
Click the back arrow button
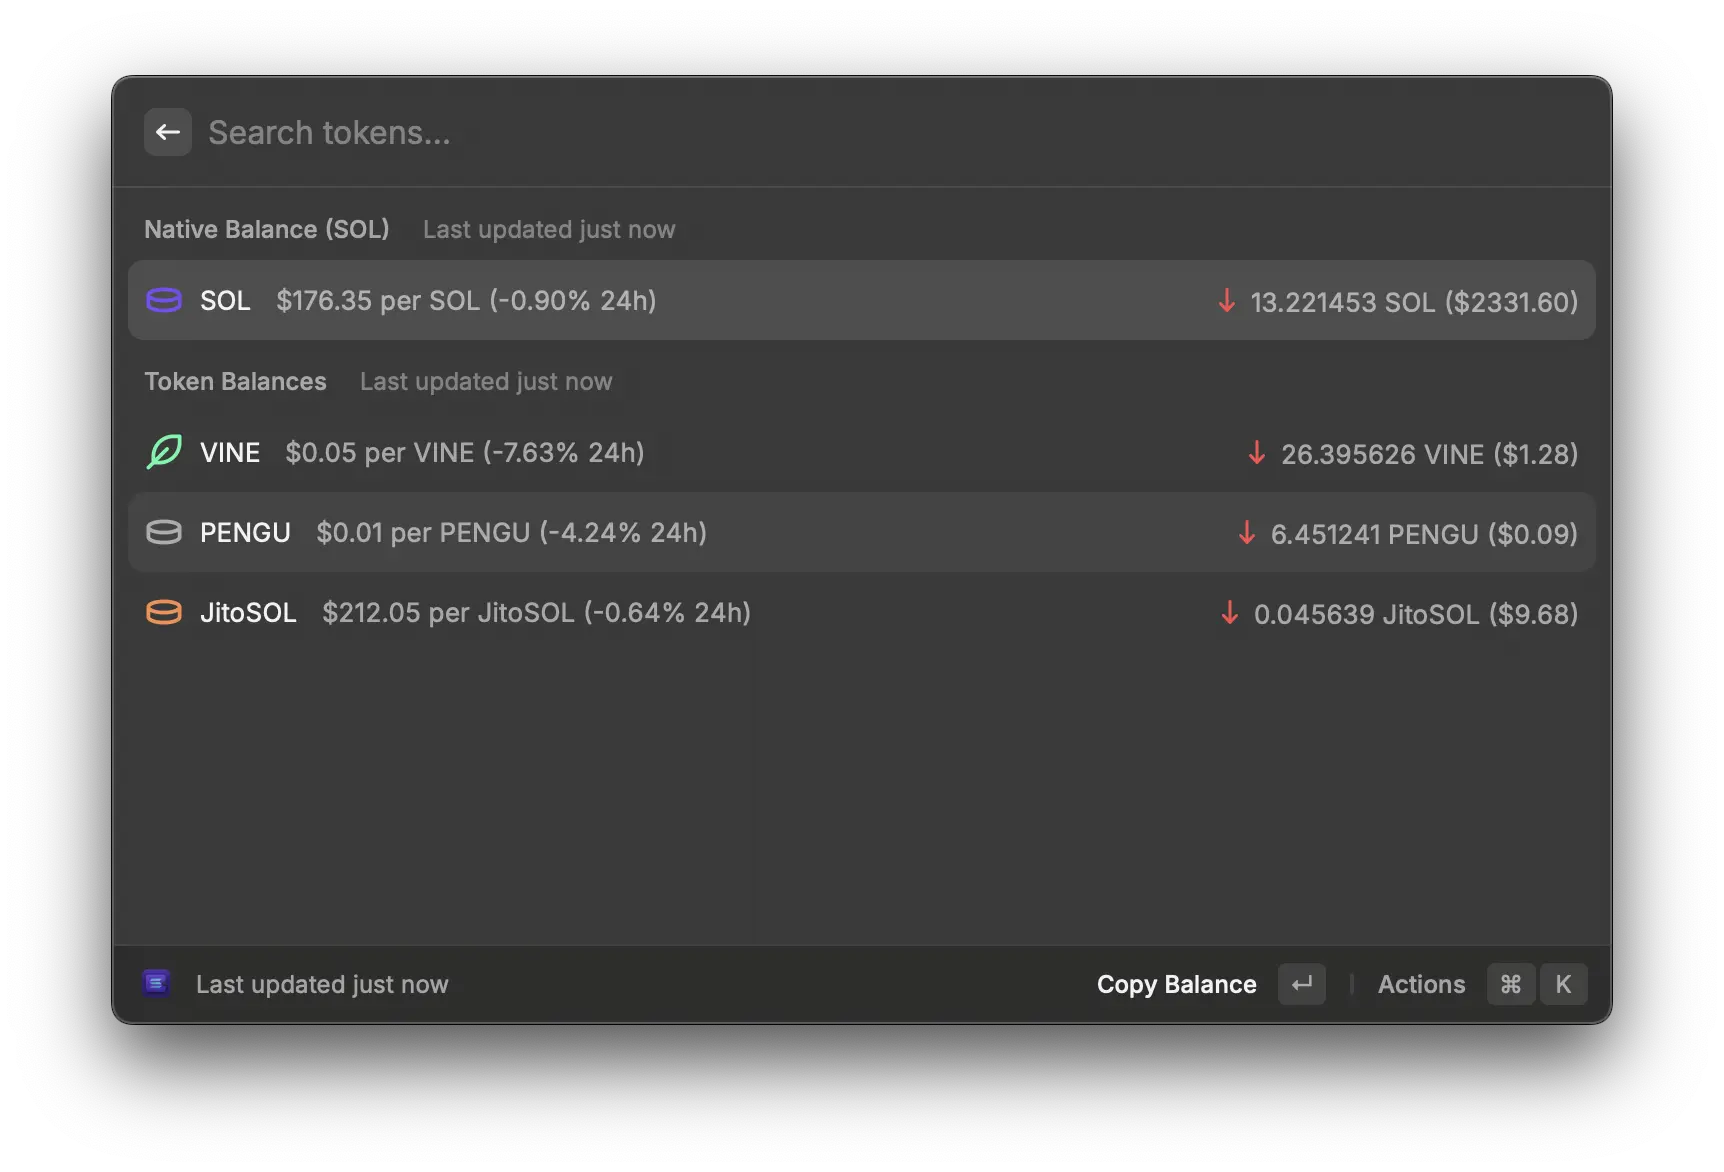pyautogui.click(x=167, y=131)
